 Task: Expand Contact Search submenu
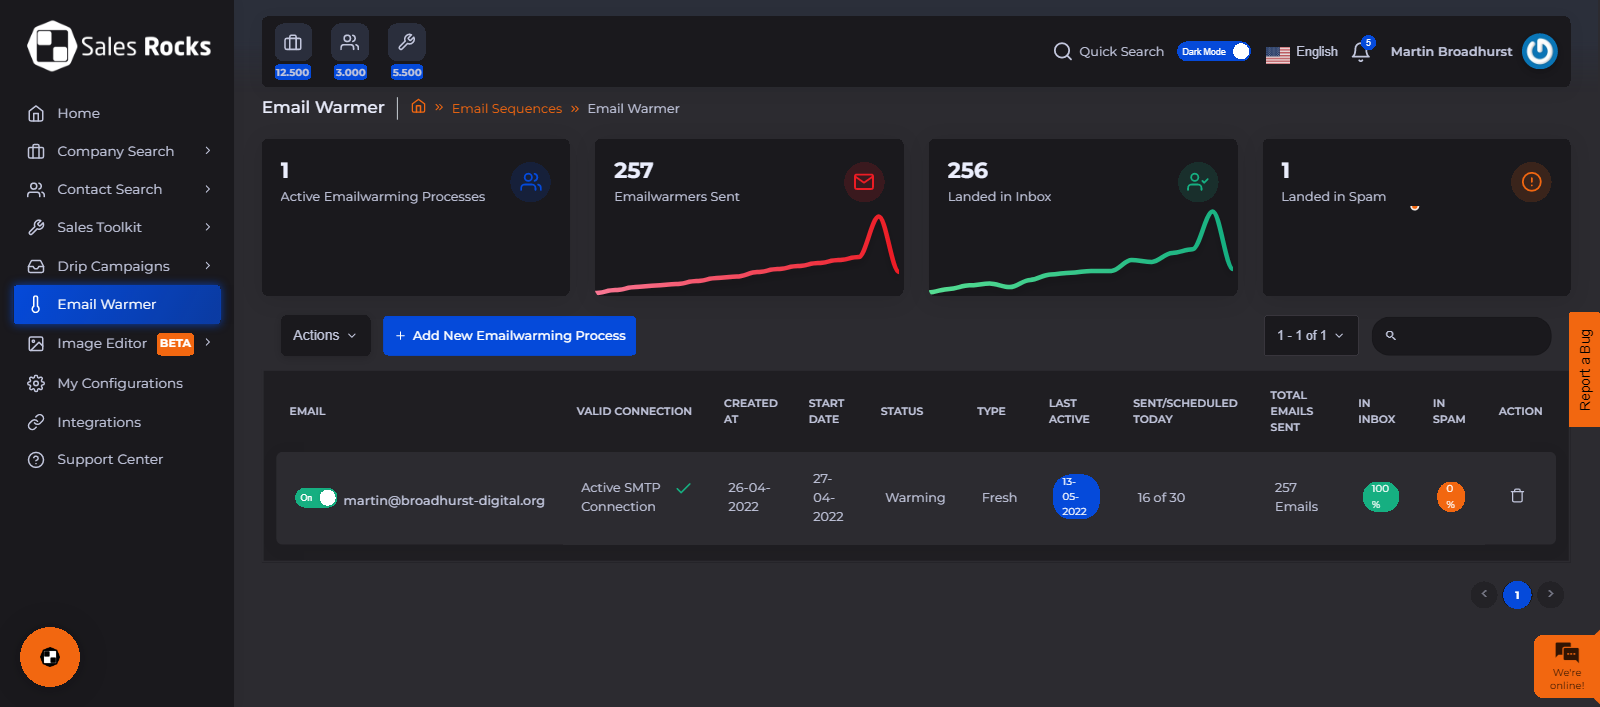[x=208, y=189]
